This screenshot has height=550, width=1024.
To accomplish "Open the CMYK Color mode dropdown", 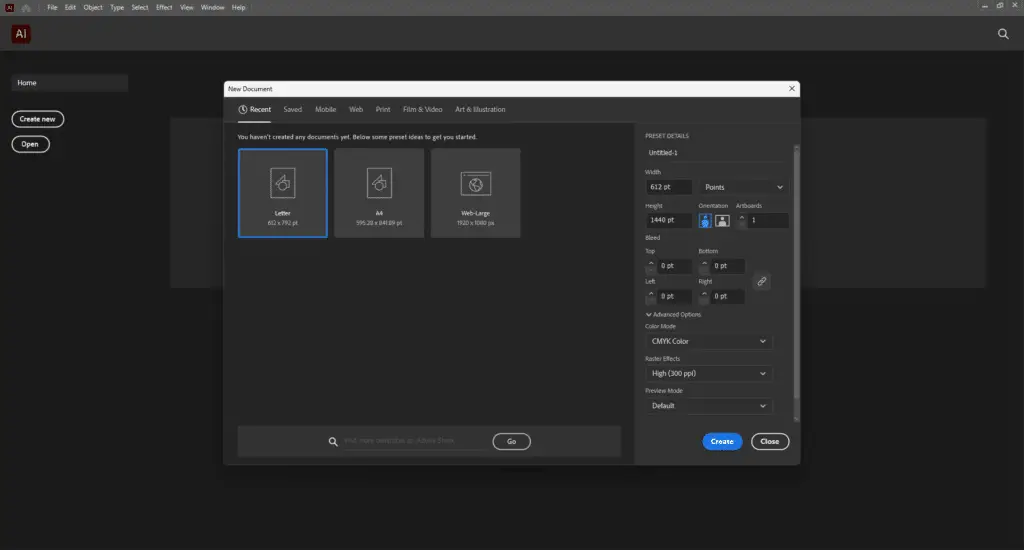I will coord(709,342).
